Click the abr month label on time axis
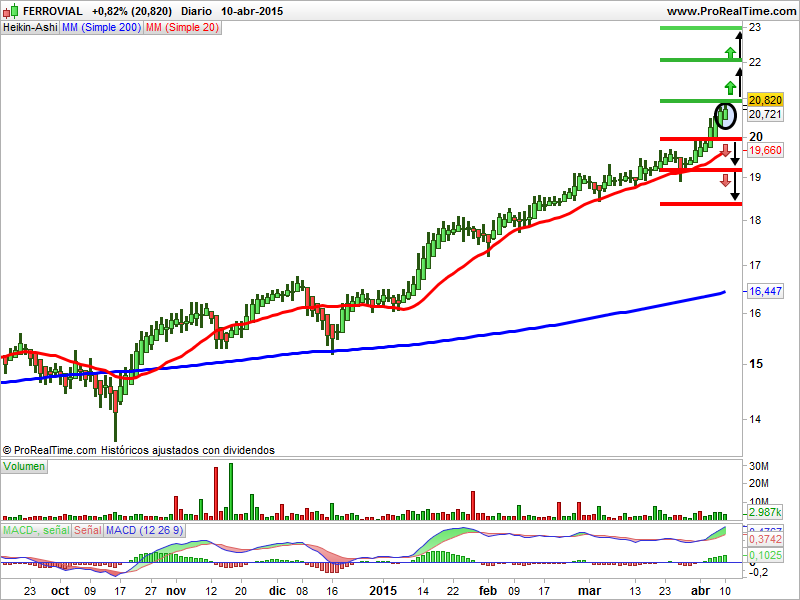 (x=700, y=591)
